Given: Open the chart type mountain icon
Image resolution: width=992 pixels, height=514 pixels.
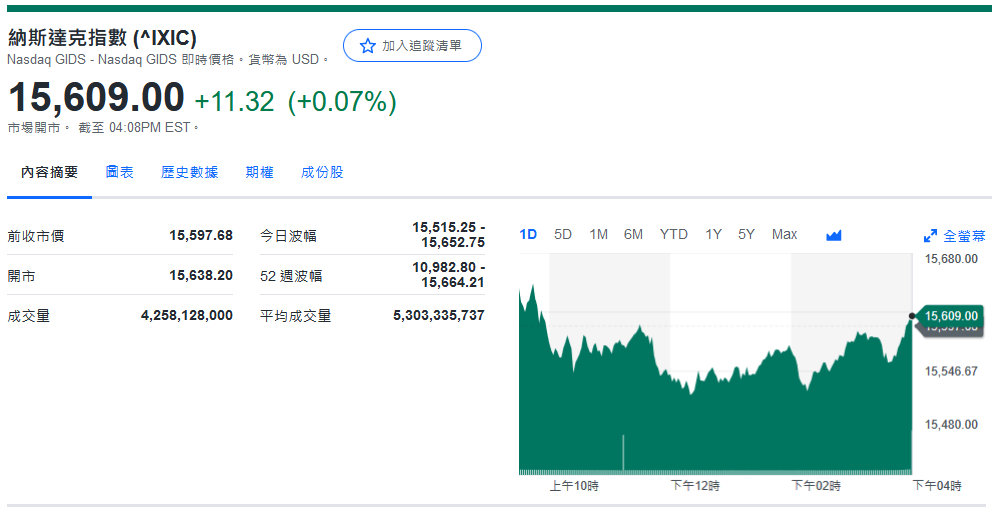Looking at the screenshot, I should (834, 235).
